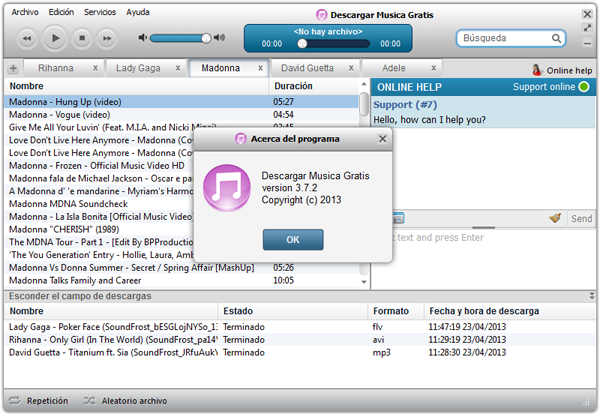Close the David Guetta tab
The image size is (600, 415).
click(351, 68)
